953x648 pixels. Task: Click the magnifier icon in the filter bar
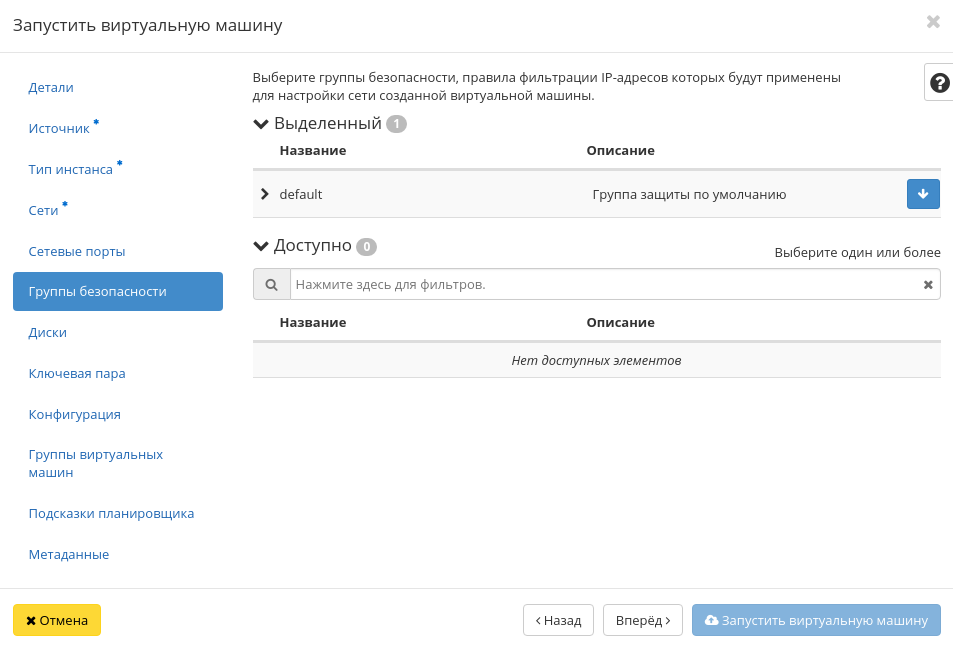coord(271,284)
